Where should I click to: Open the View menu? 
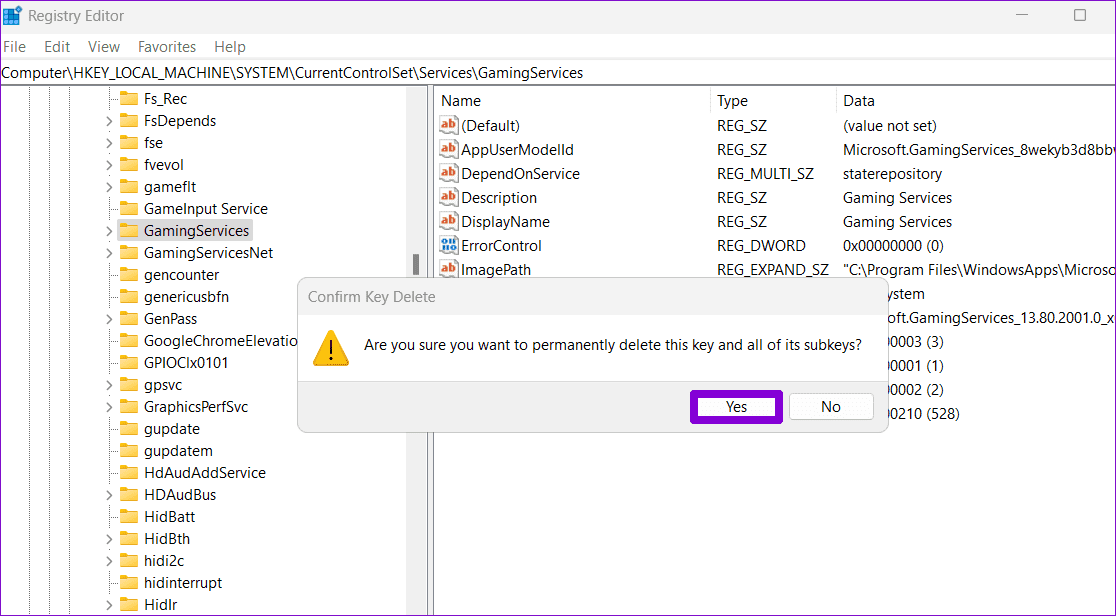[x=103, y=46]
